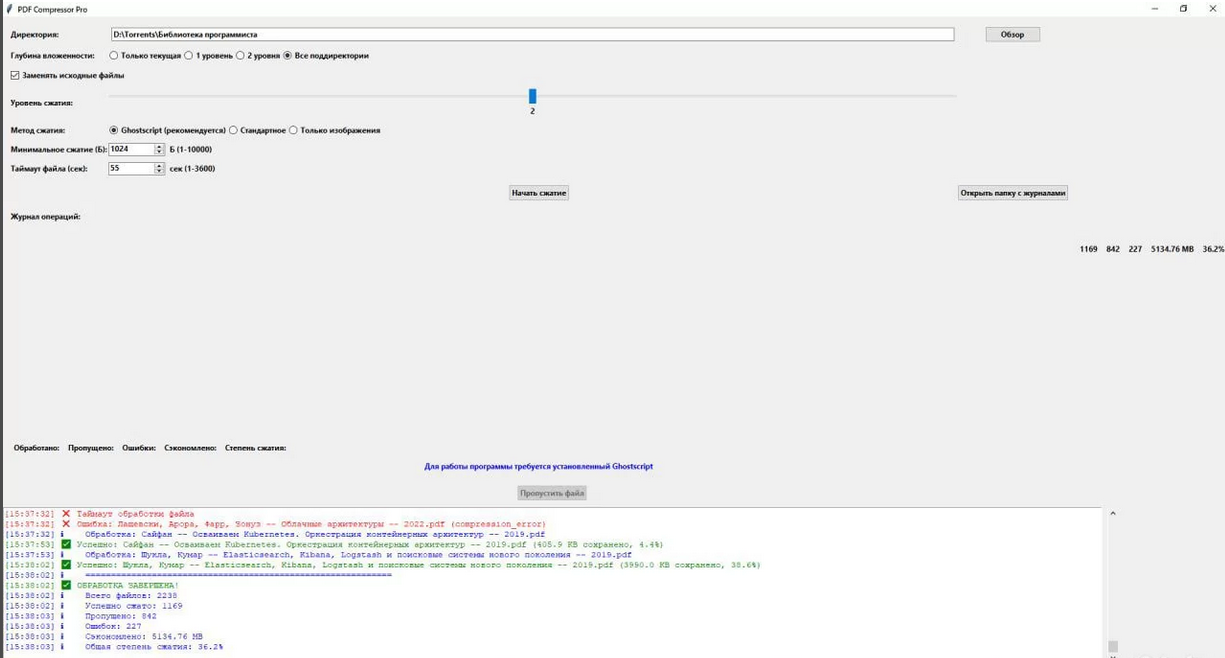1225x658 pixels.
Task: Toggle the 'Заменять исходные файлы' checkbox
Action: click(15, 75)
